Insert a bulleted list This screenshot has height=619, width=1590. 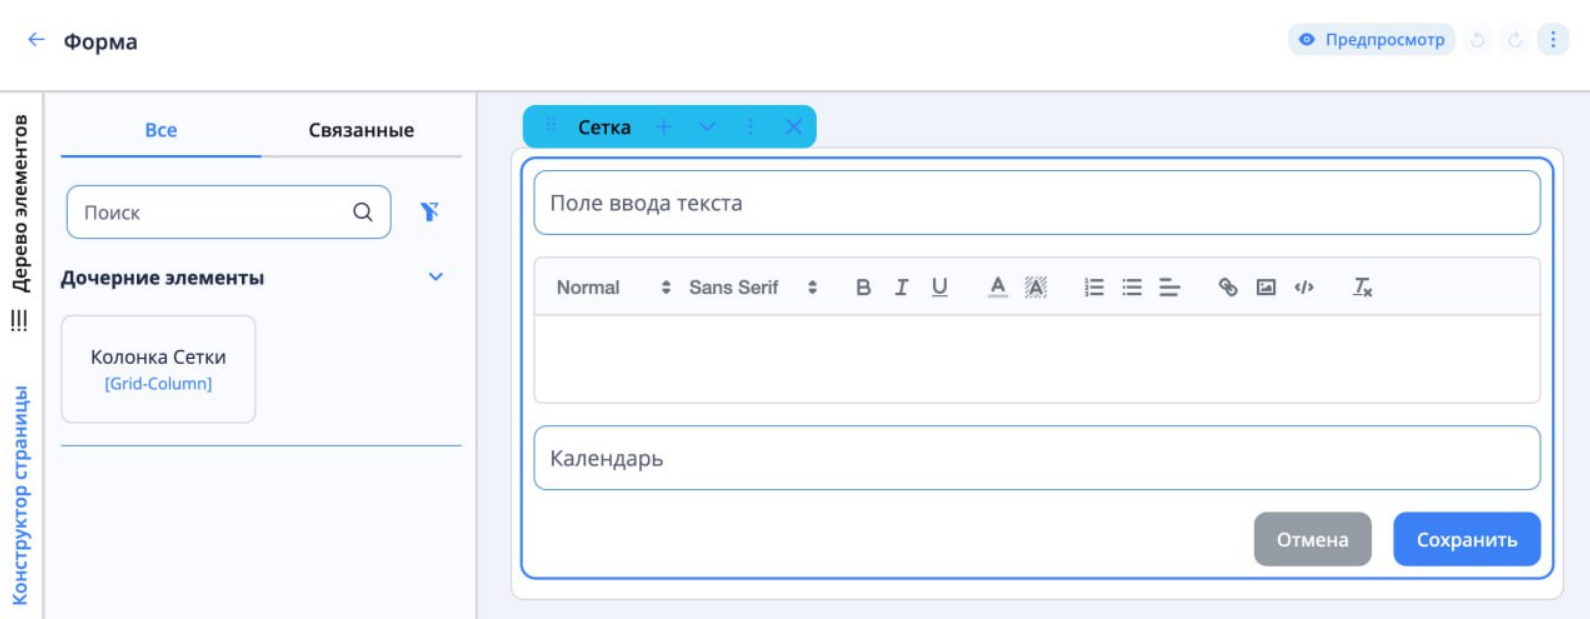point(1132,287)
